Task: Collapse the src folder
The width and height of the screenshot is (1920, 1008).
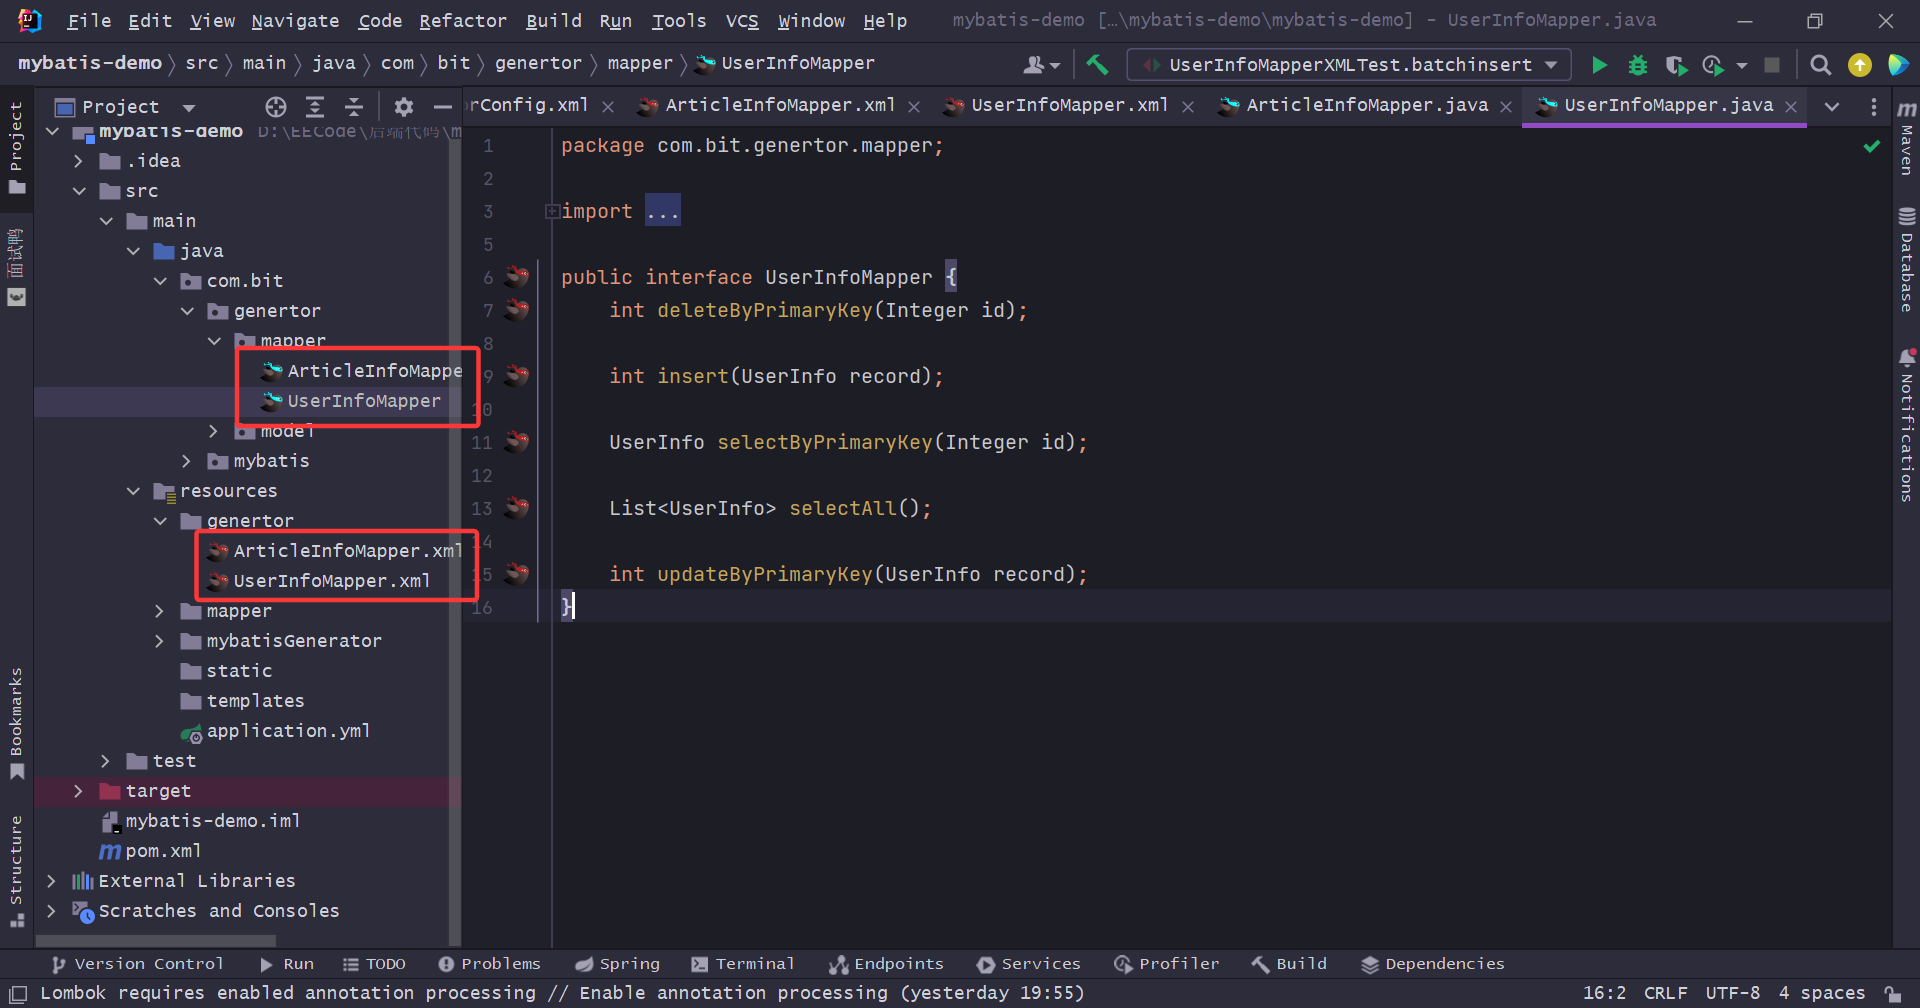Action: pos(78,191)
